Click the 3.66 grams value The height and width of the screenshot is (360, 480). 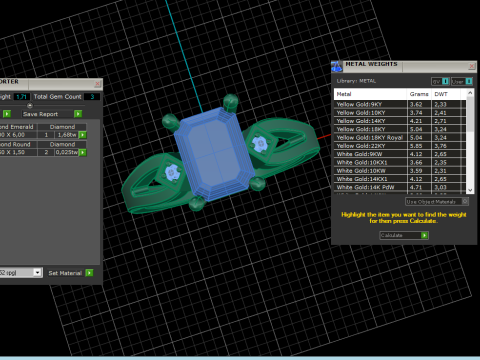[x=416, y=163]
